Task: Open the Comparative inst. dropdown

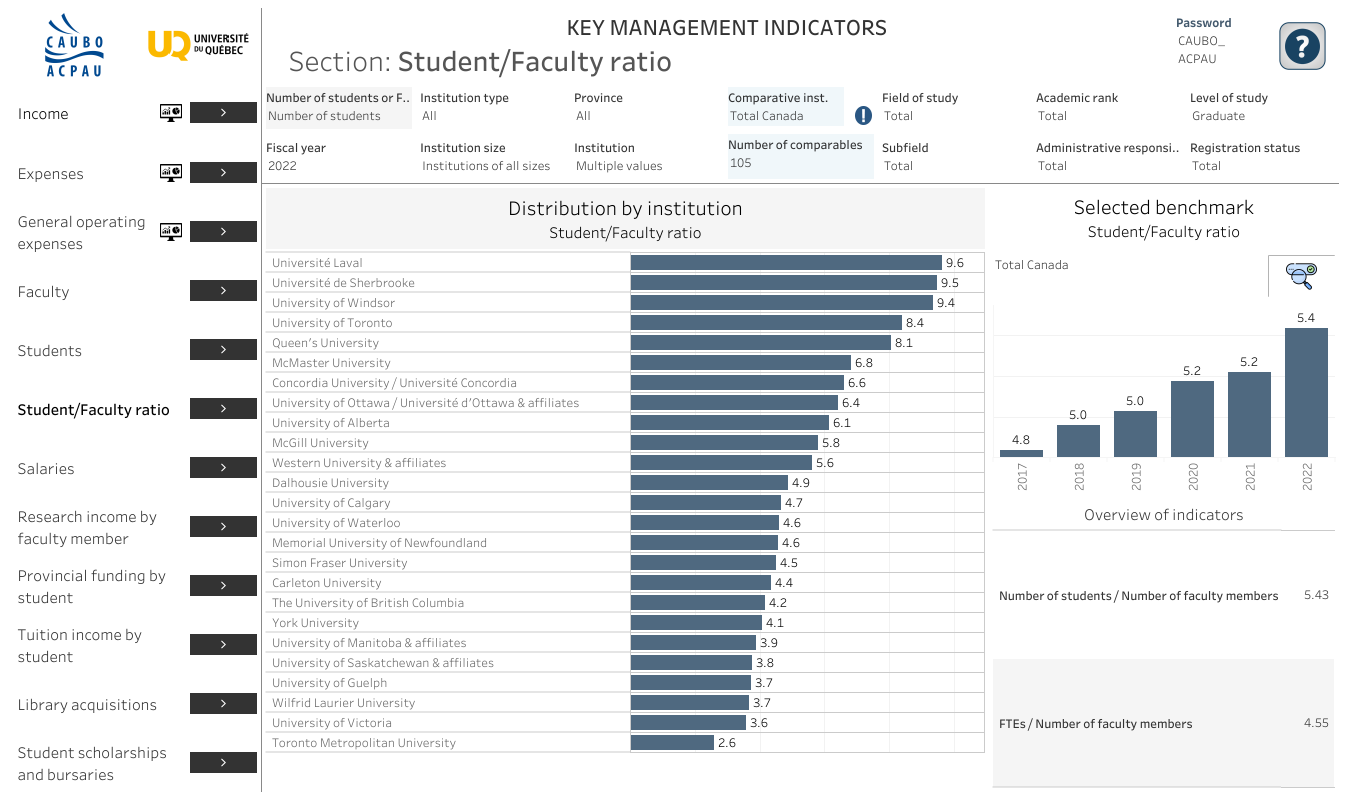Action: tap(784, 116)
